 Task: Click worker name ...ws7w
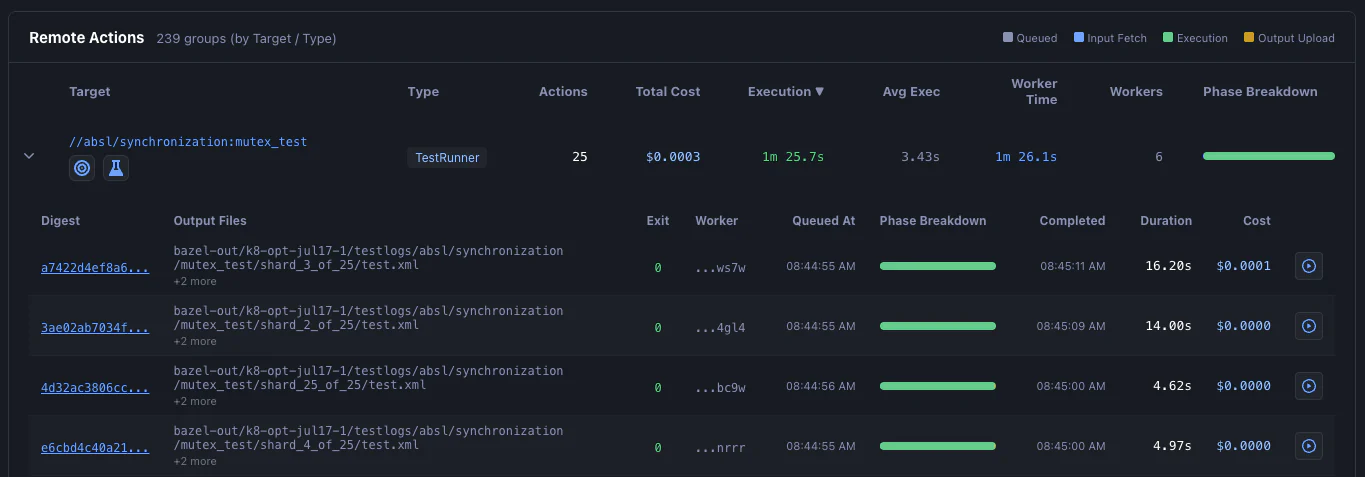click(x=721, y=267)
